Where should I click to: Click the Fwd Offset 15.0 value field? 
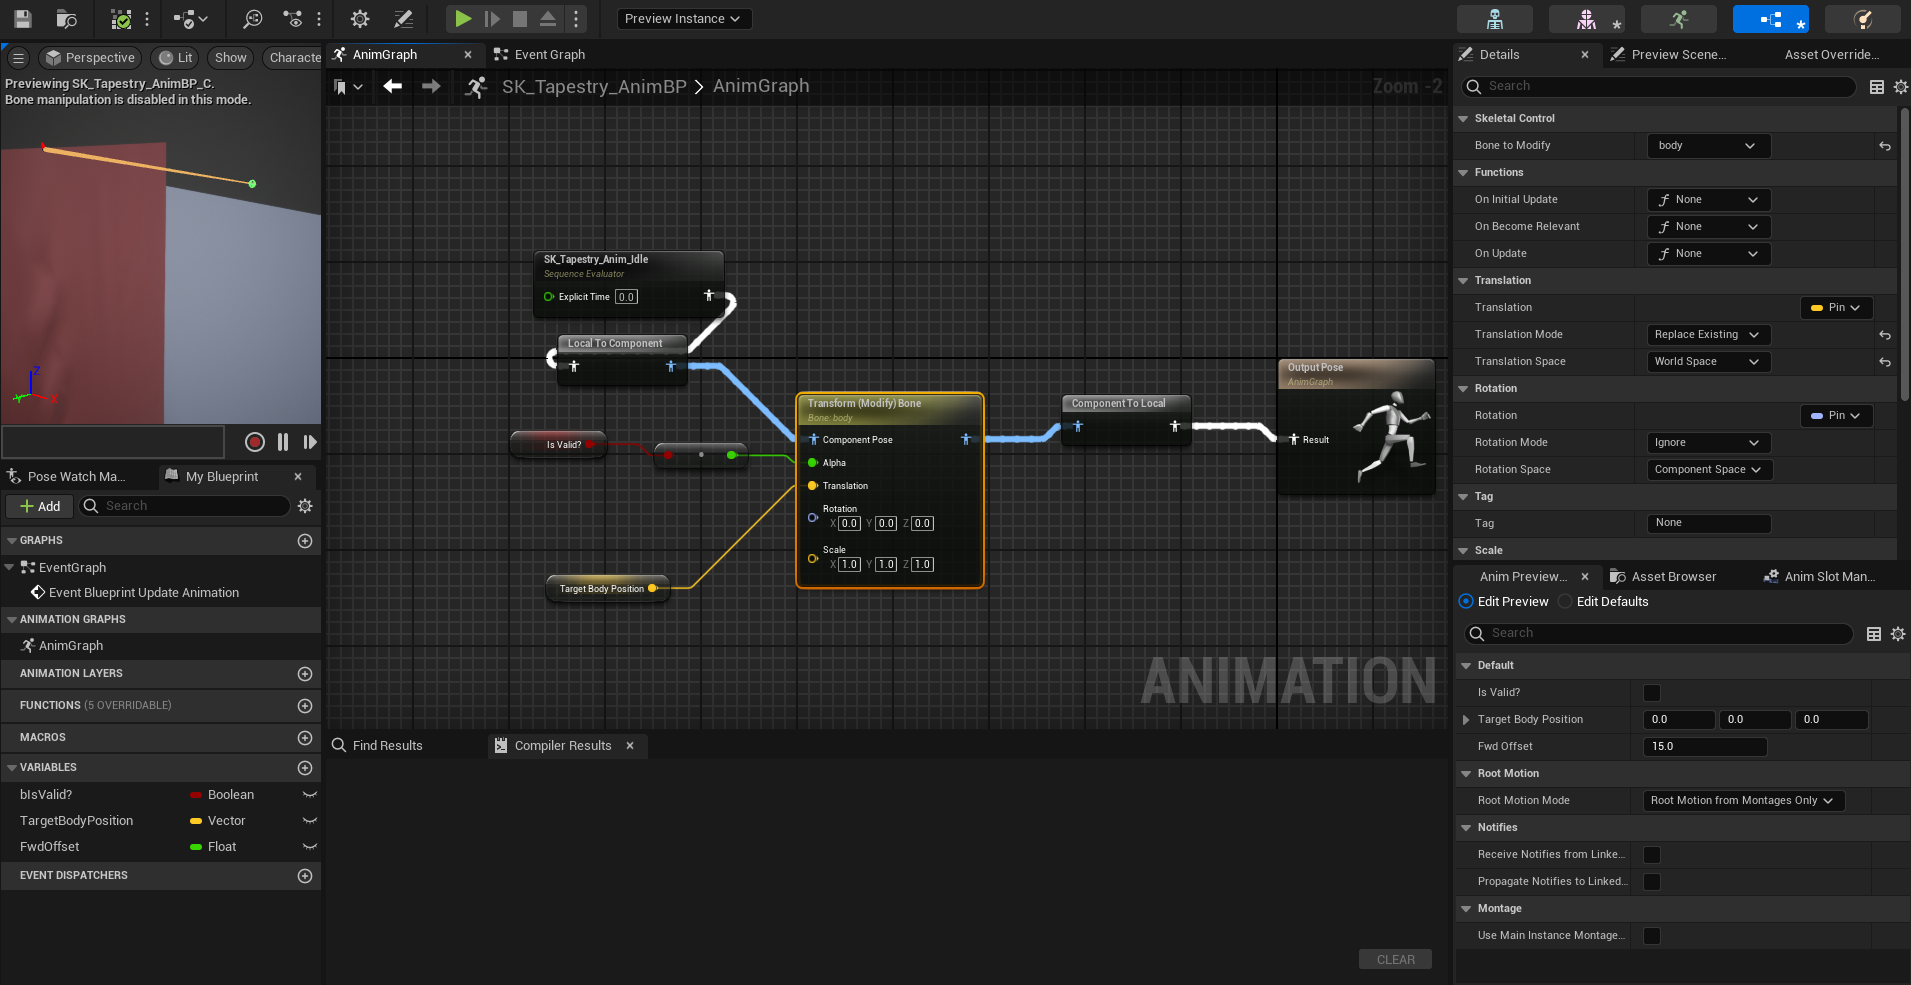pos(1705,747)
